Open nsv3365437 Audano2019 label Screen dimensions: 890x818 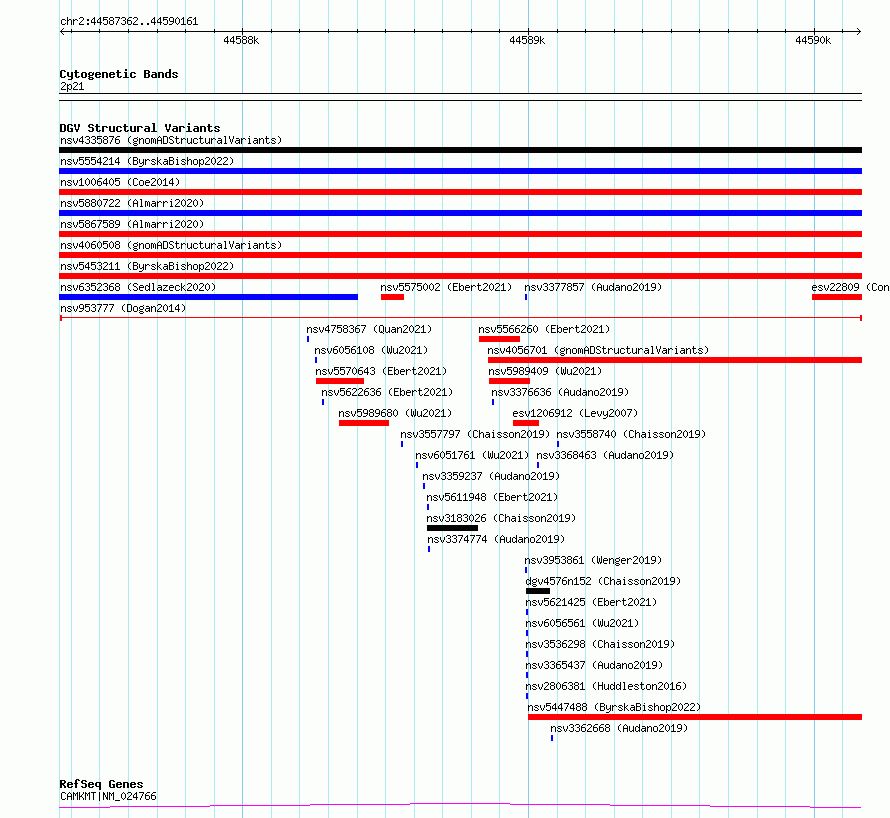coord(594,665)
